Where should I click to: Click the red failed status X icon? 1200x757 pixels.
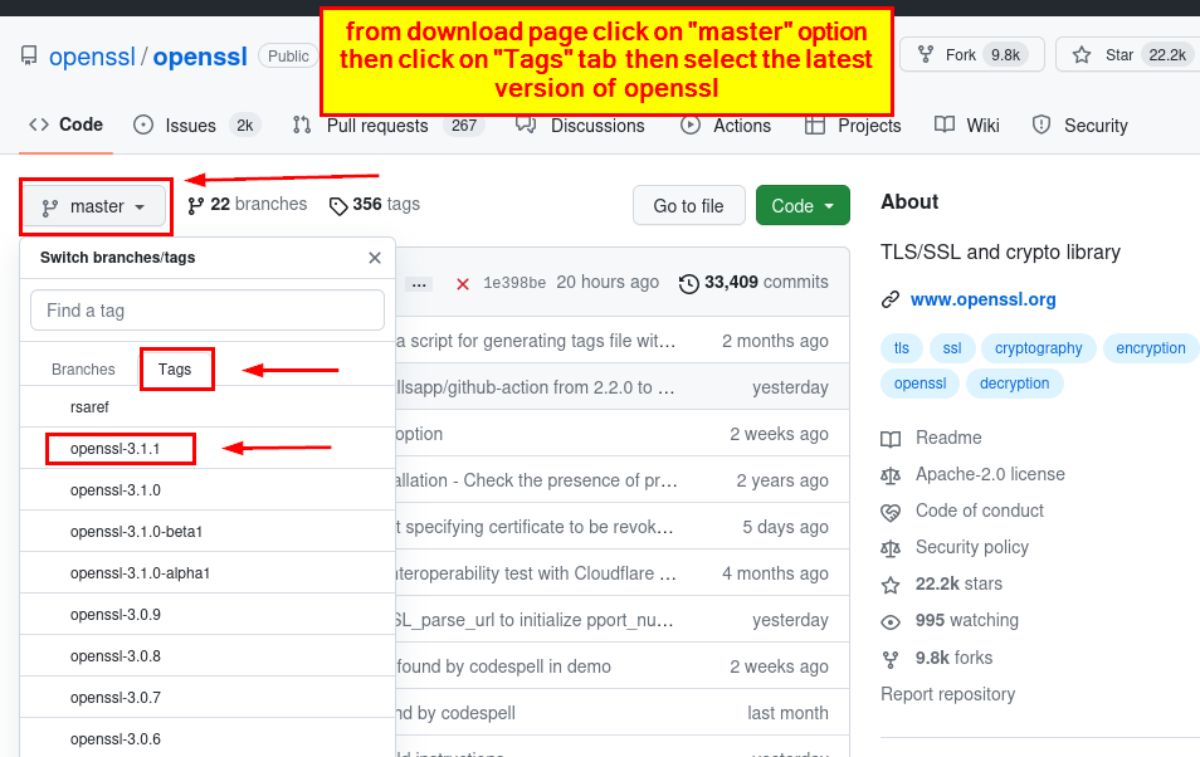(x=463, y=284)
